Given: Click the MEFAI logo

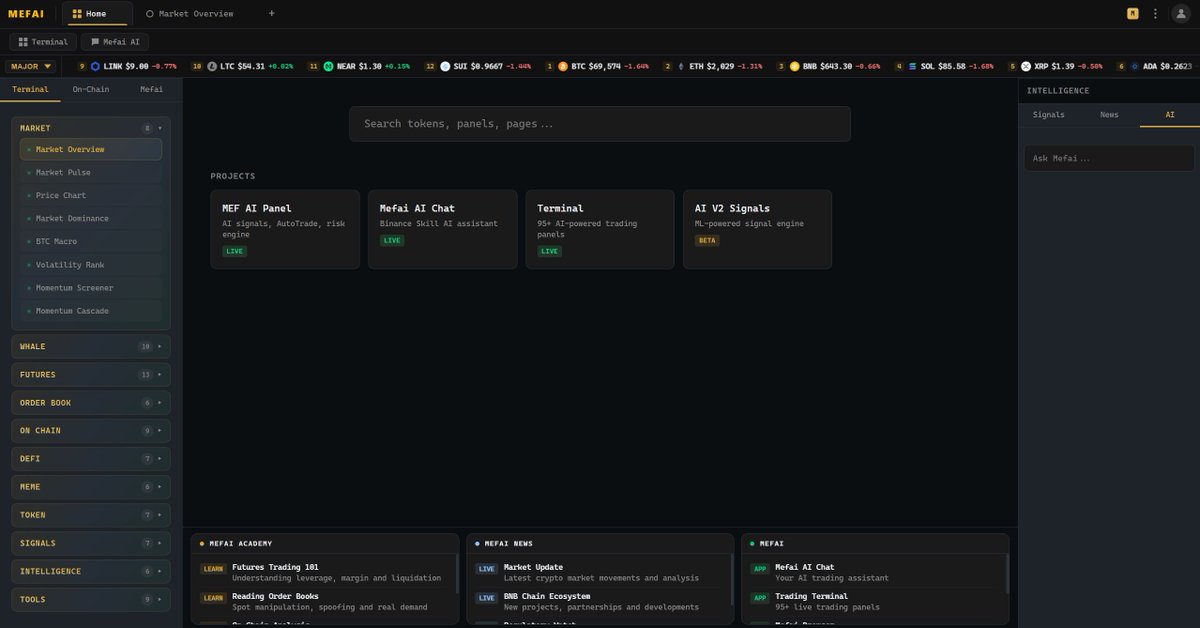Looking at the screenshot, I should click(27, 14).
